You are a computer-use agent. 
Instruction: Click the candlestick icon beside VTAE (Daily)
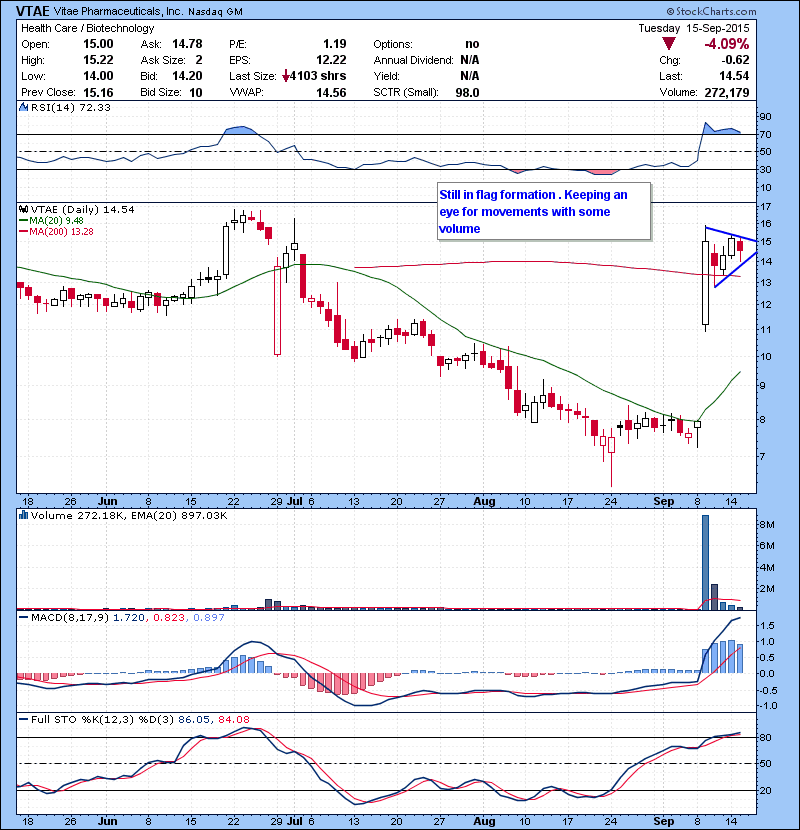click(x=23, y=209)
